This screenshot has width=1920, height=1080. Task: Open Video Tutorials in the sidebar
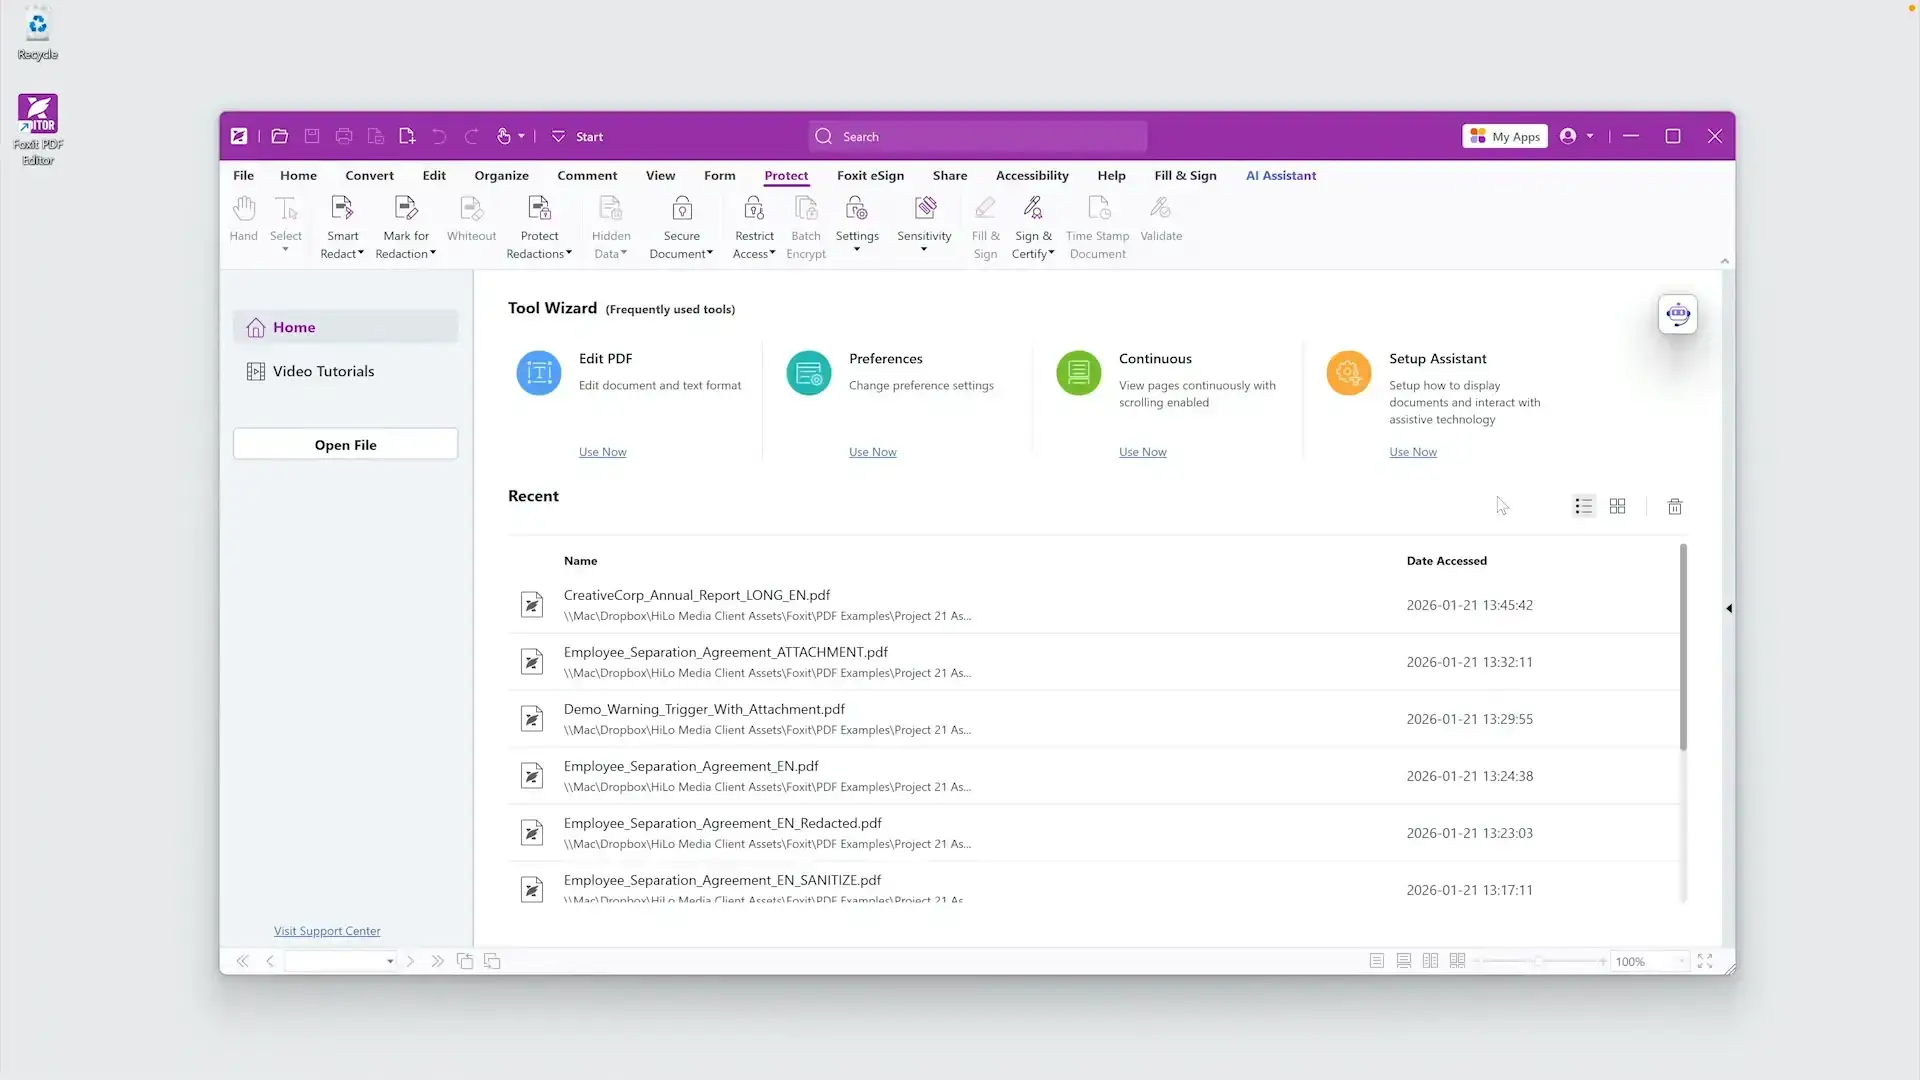pos(323,371)
